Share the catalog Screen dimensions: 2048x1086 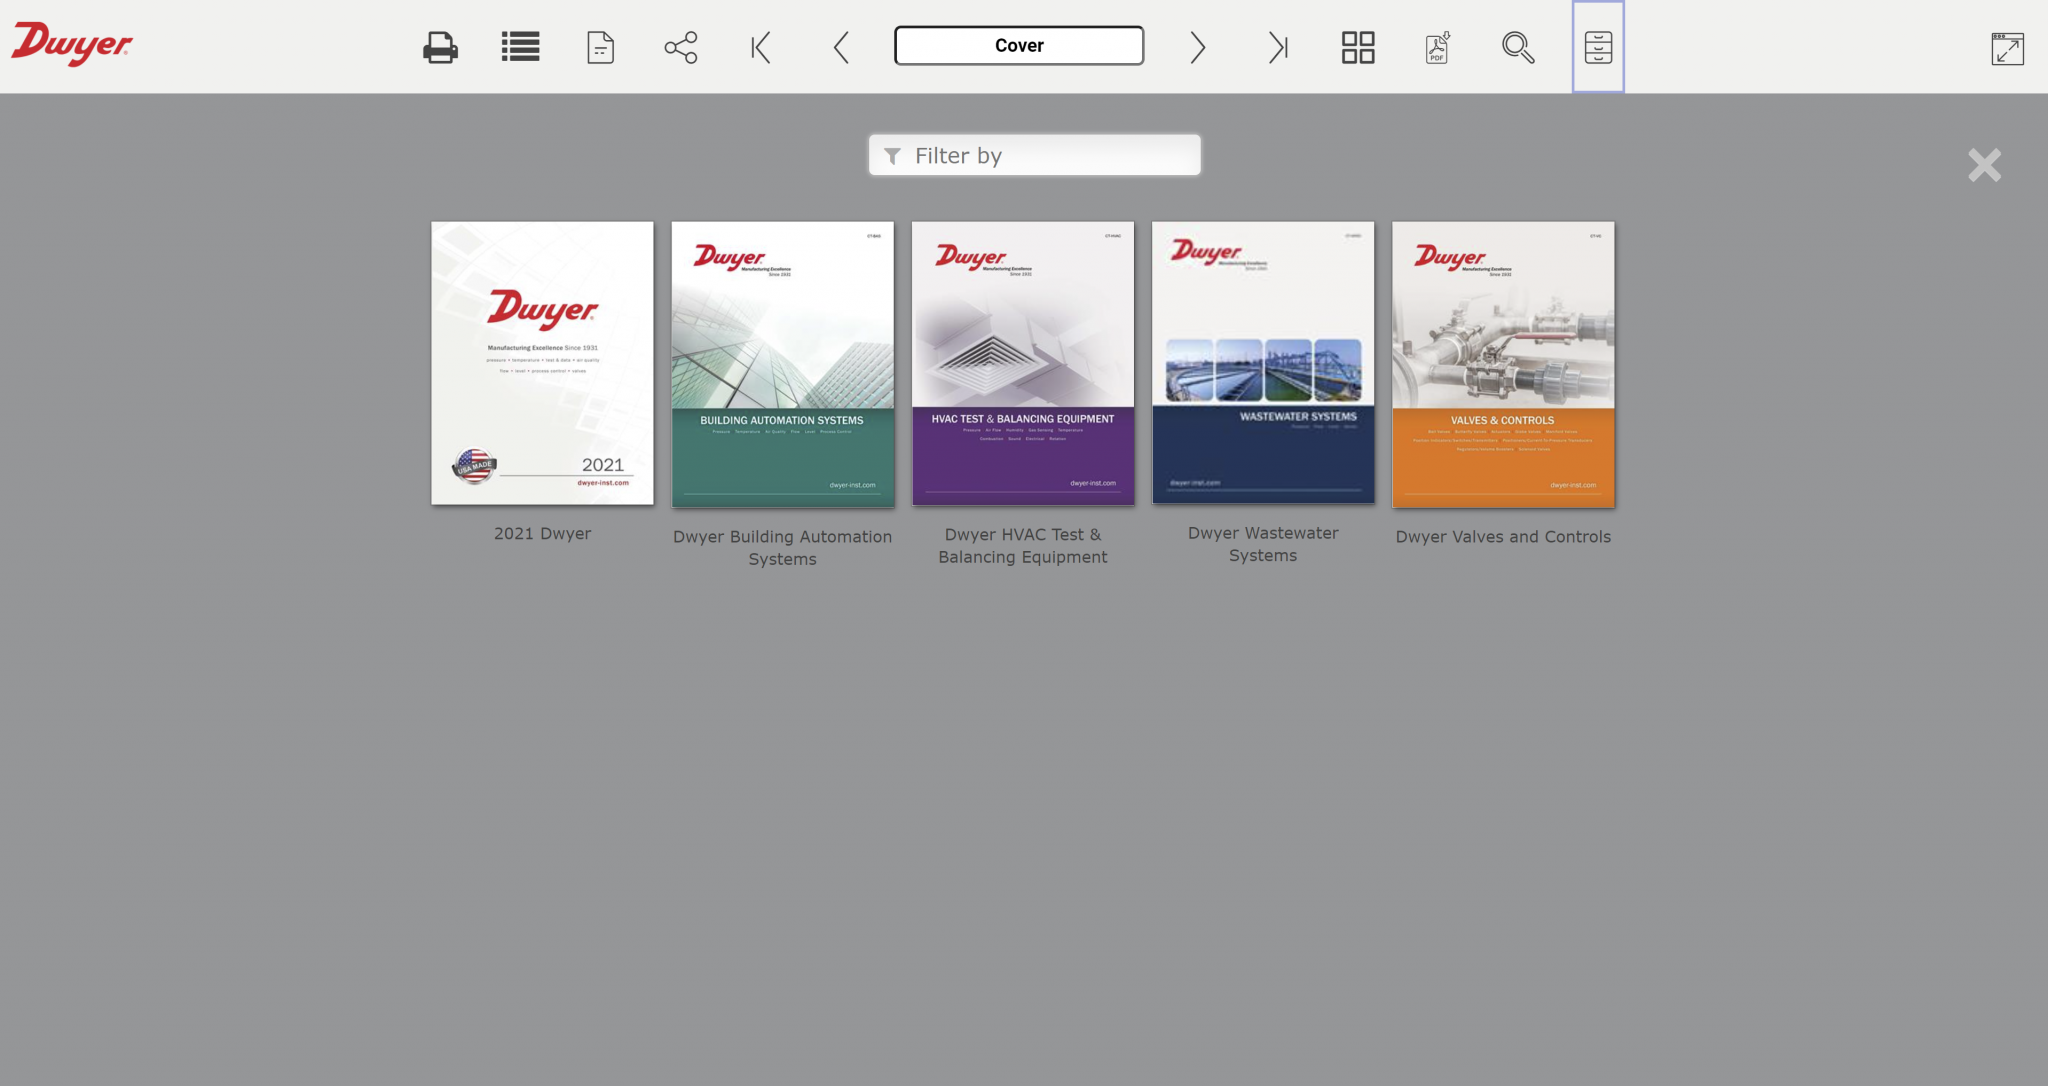[679, 46]
